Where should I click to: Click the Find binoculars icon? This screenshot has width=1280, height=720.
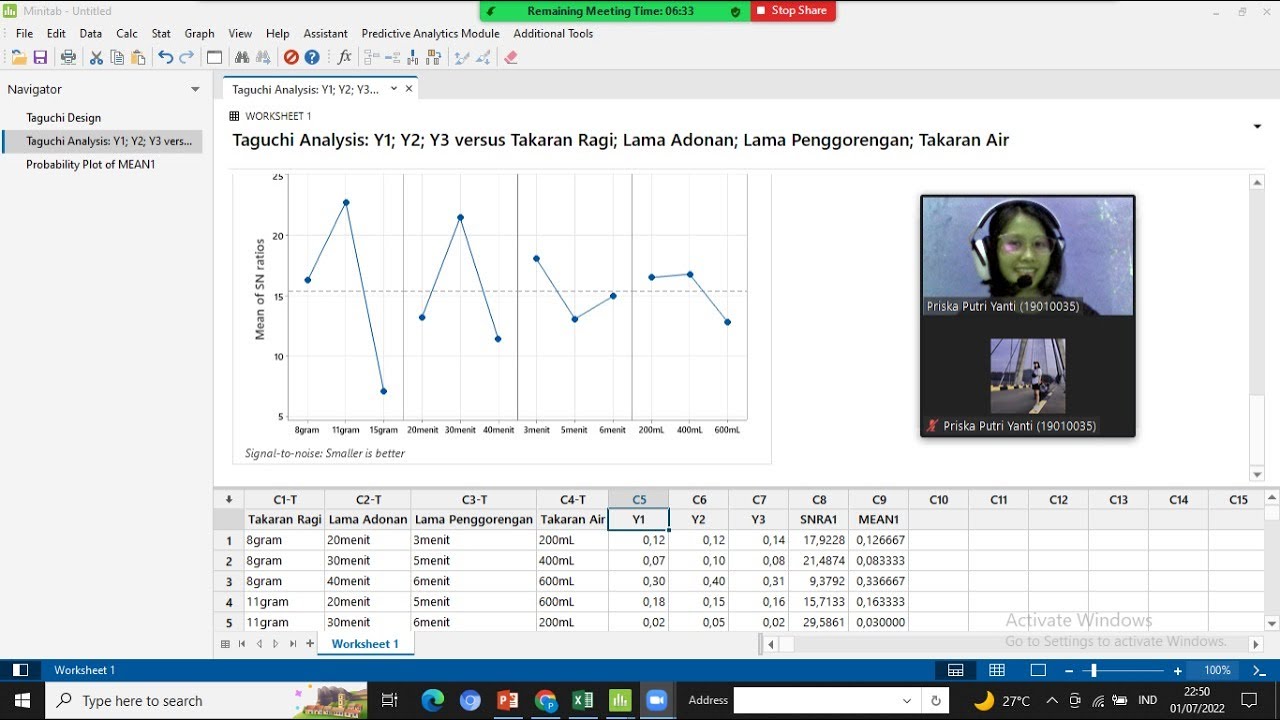pos(242,58)
